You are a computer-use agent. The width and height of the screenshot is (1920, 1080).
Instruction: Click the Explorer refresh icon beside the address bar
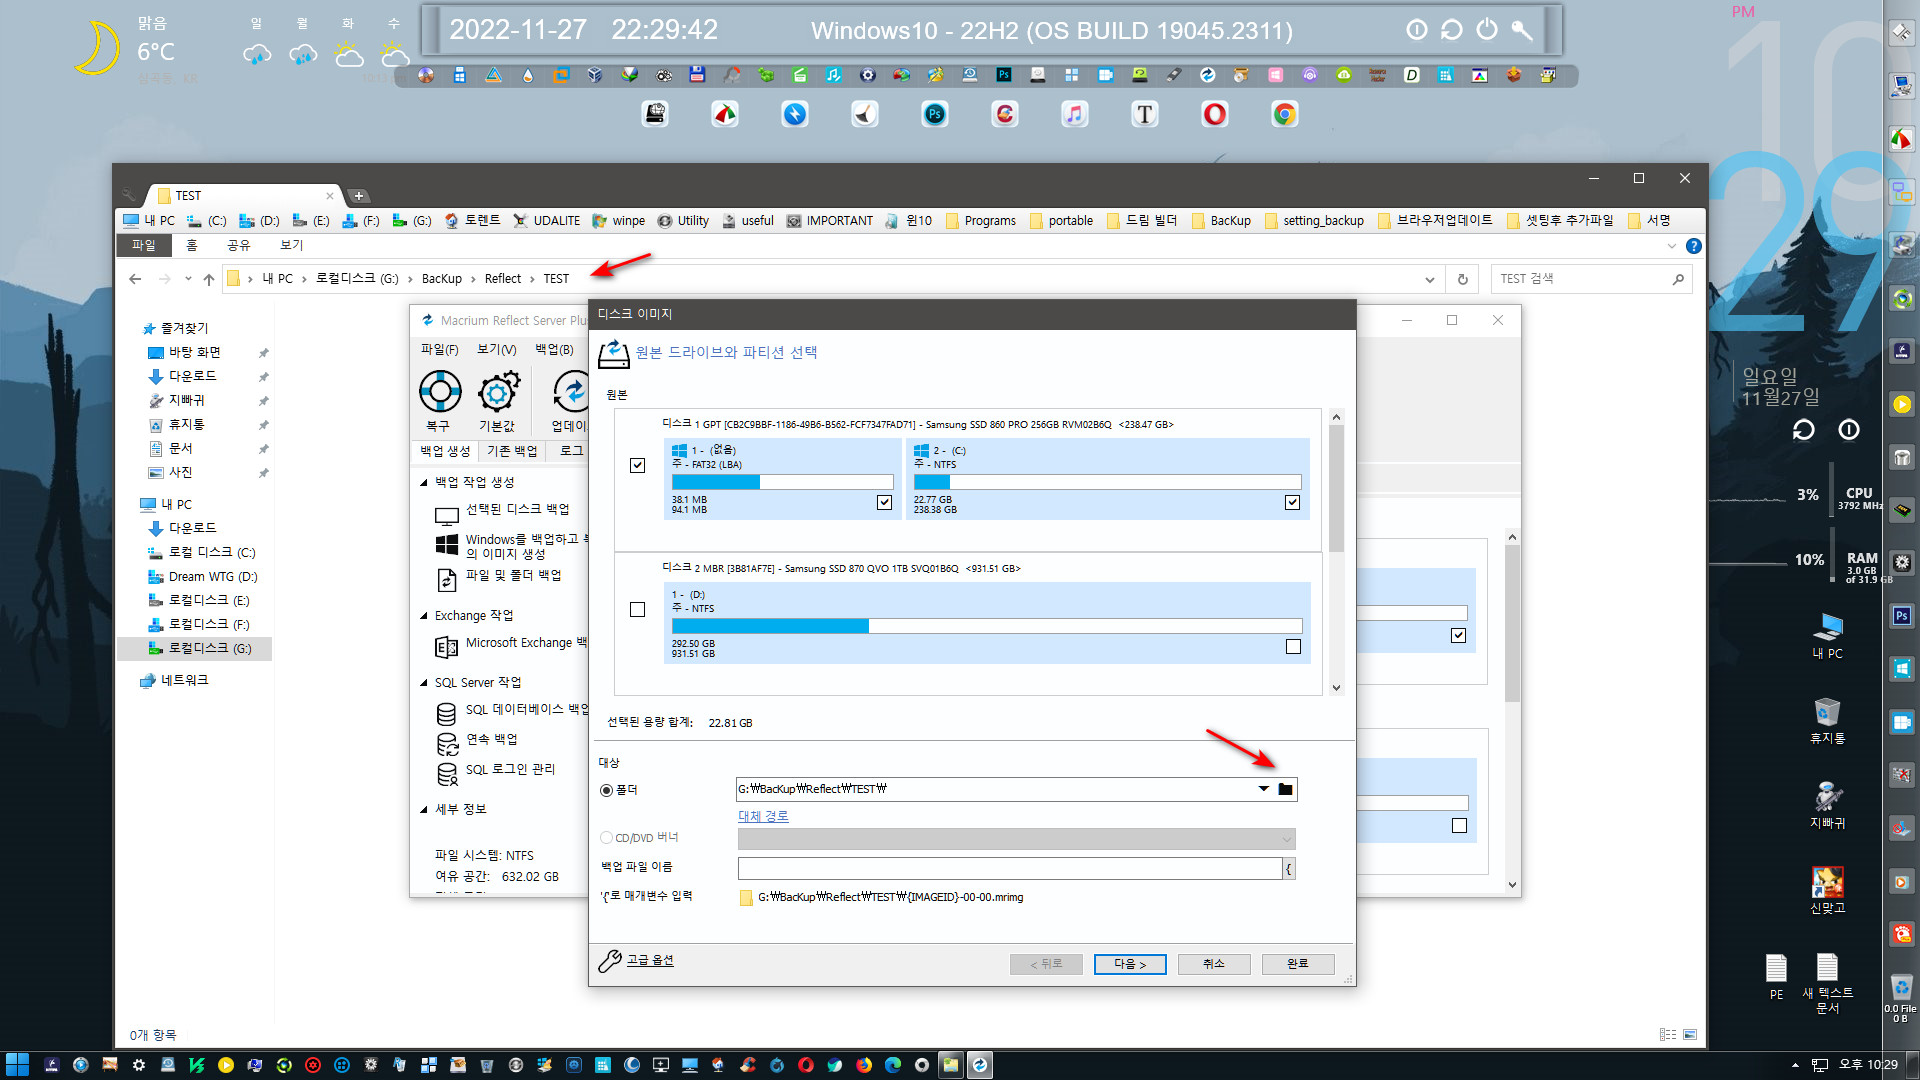pyautogui.click(x=1462, y=279)
